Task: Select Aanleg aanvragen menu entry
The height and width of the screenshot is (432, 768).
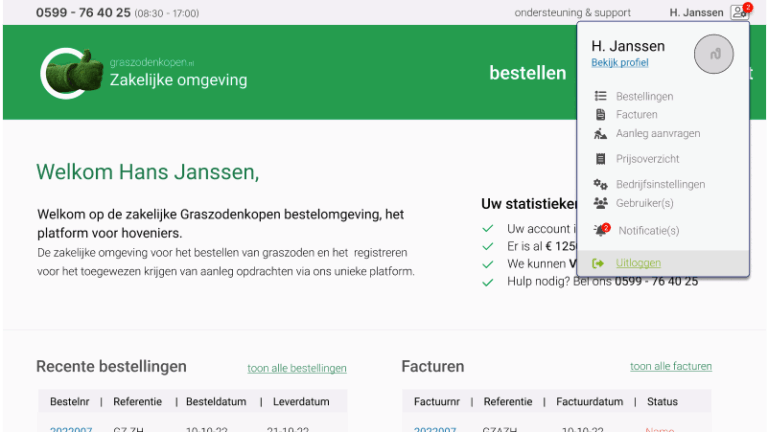Action: [x=658, y=133]
